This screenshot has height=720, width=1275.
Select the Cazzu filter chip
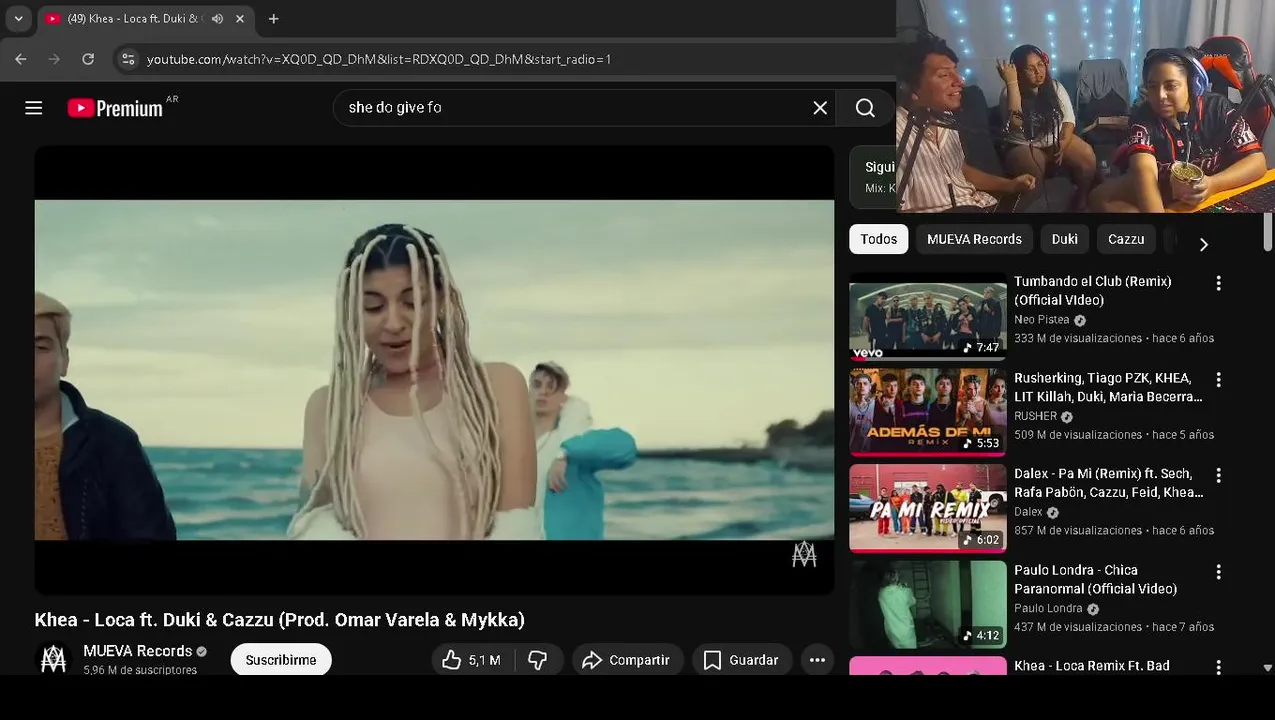click(1126, 239)
